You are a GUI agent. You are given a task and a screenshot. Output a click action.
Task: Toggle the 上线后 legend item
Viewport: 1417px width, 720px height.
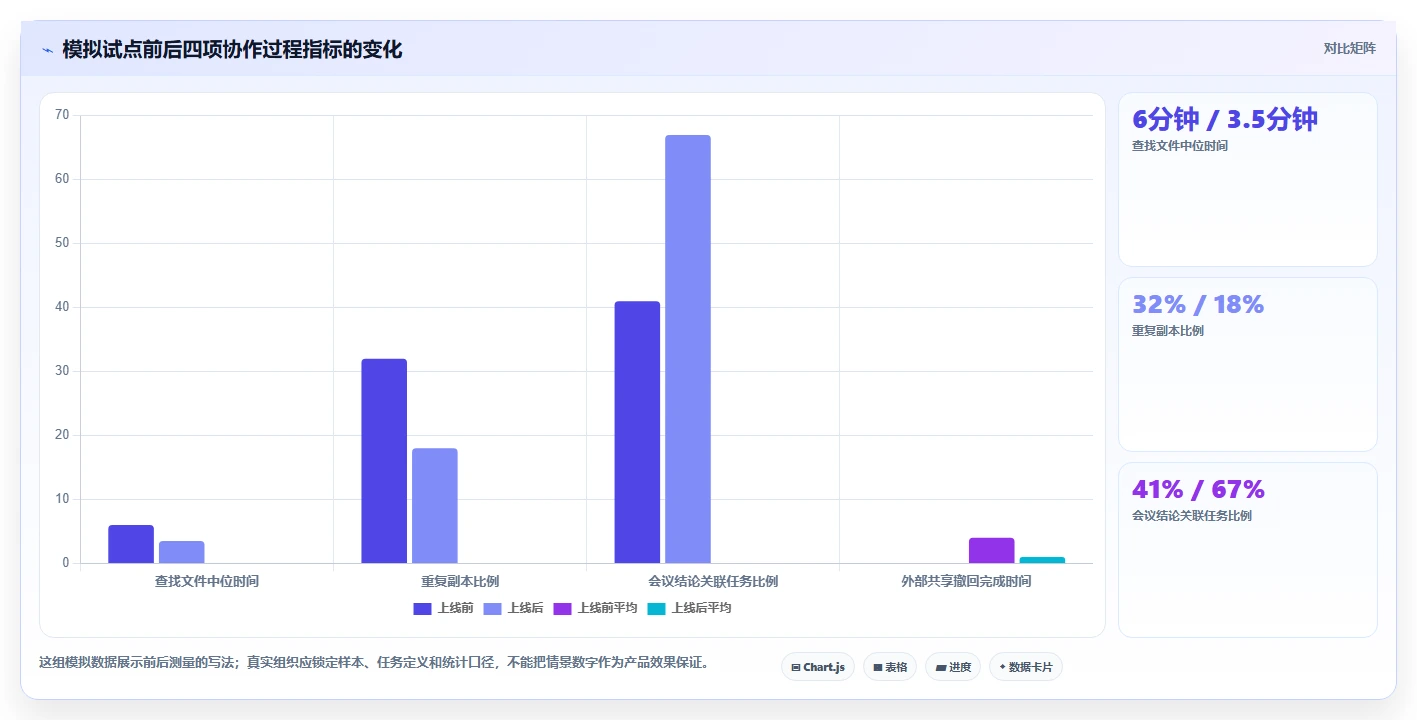tap(513, 608)
